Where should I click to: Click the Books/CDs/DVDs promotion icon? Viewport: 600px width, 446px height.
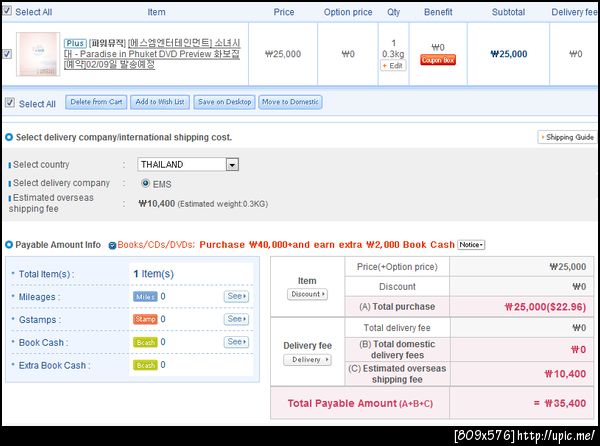pos(112,246)
